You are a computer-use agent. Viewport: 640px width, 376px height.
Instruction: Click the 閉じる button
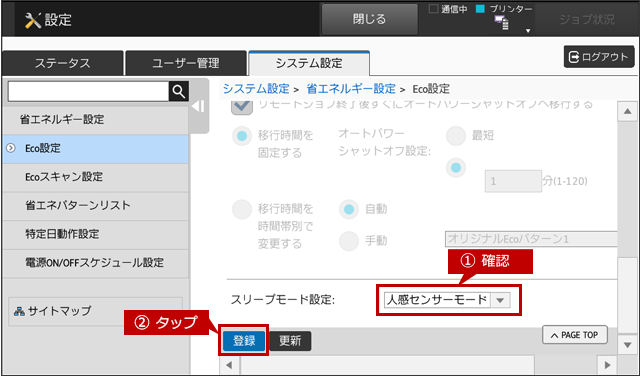point(369,19)
